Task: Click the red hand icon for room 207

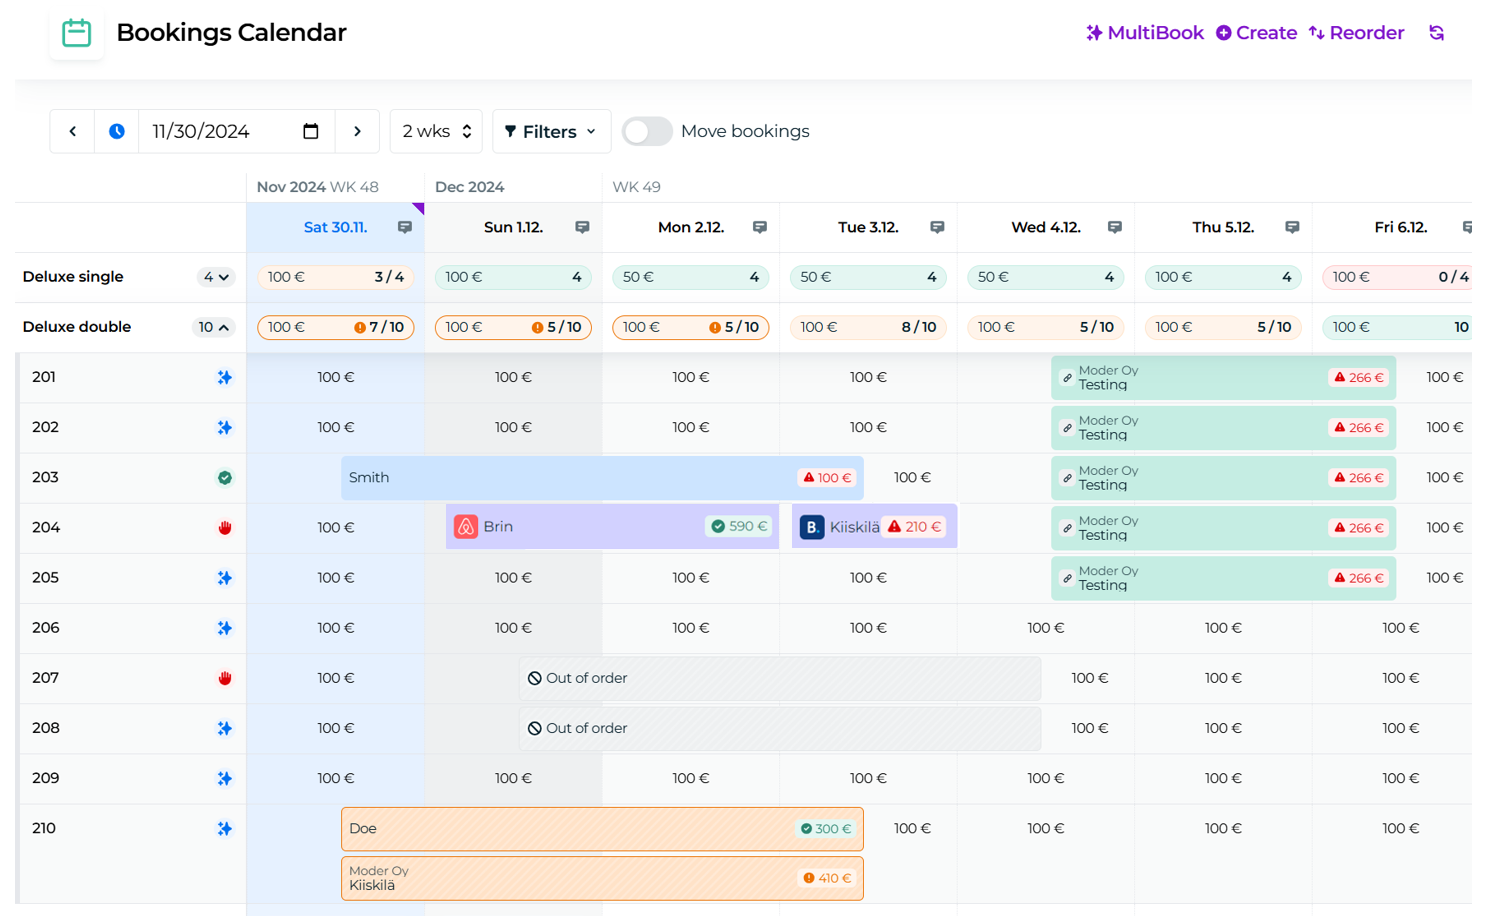Action: point(225,678)
